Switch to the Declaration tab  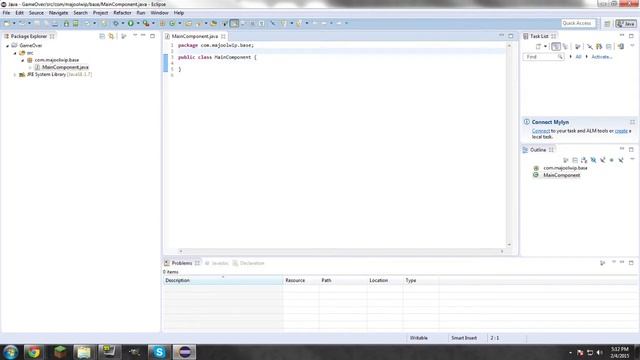pyautogui.click(x=248, y=263)
